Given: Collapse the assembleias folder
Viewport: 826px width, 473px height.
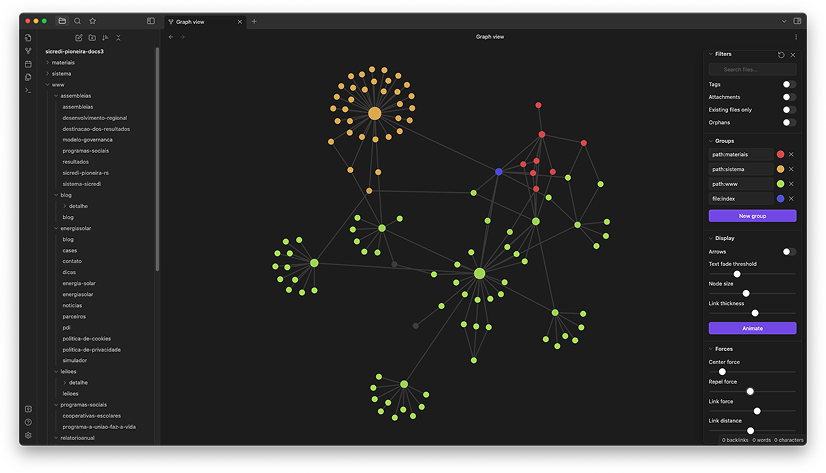Looking at the screenshot, I should [56, 96].
